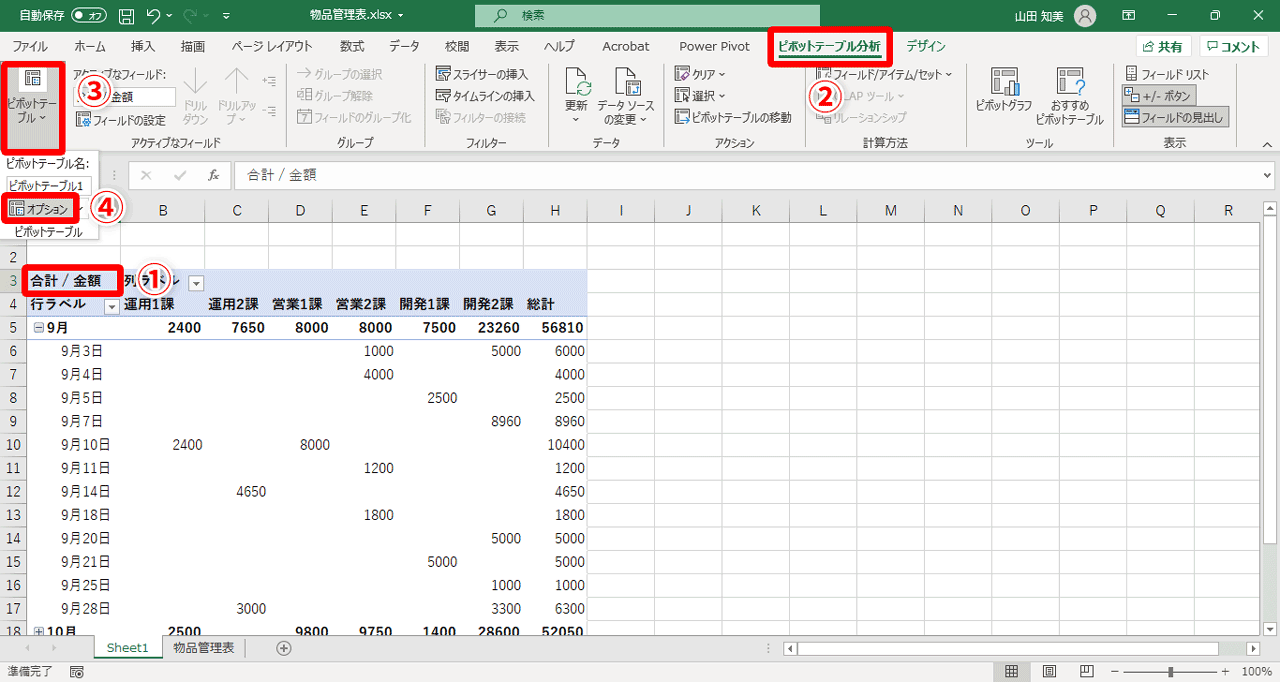
Task: Insert a ピボットグラフ chart
Action: (x=1004, y=90)
